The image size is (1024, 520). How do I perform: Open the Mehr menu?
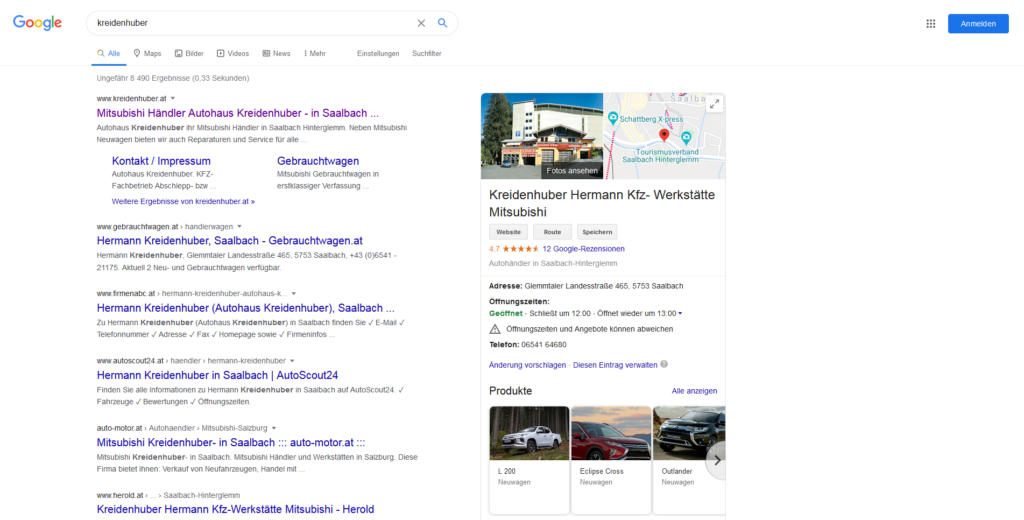coord(315,54)
